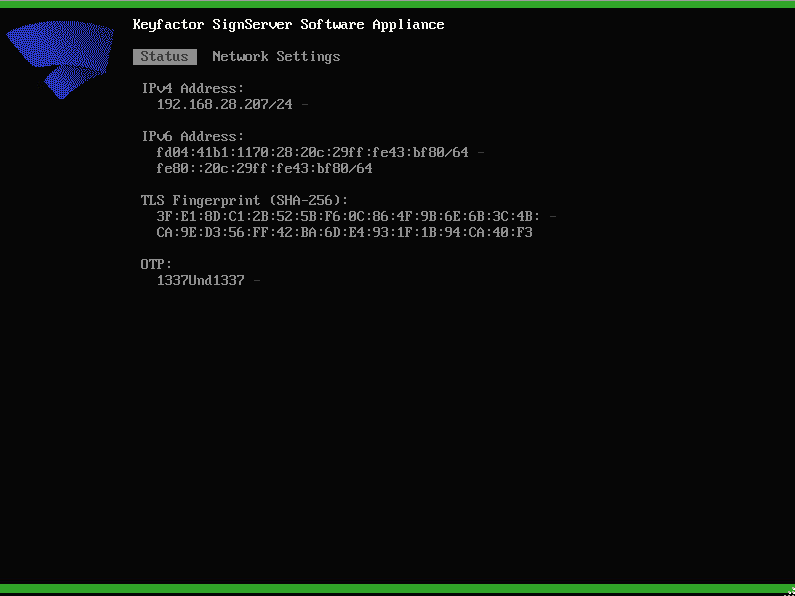
Task: Click the IPv4 Address label
Action: [193, 89]
